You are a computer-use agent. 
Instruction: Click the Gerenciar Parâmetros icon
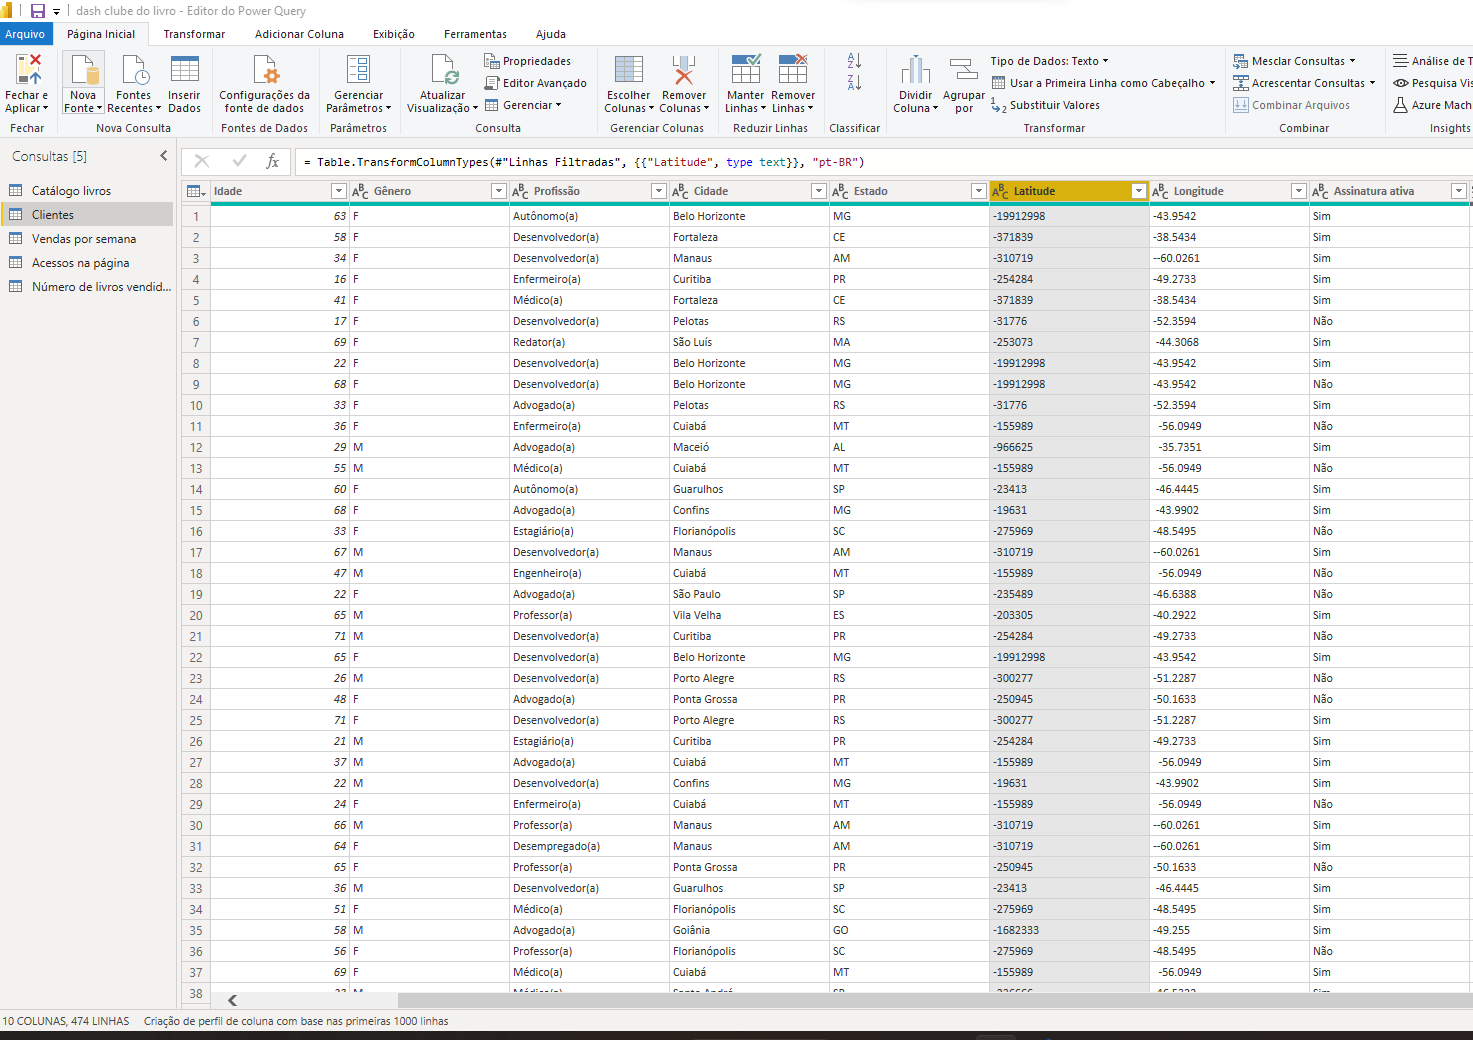(358, 70)
